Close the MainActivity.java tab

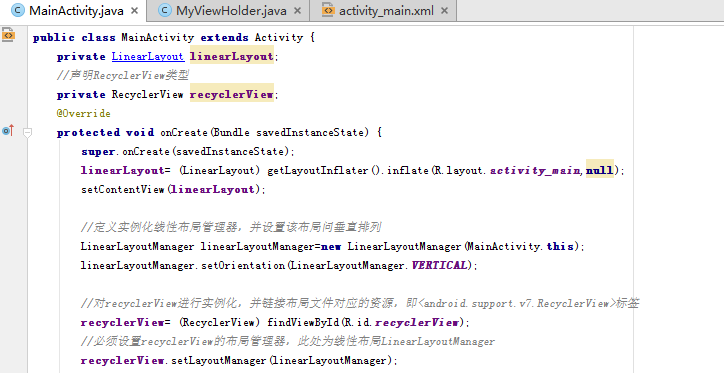point(134,11)
